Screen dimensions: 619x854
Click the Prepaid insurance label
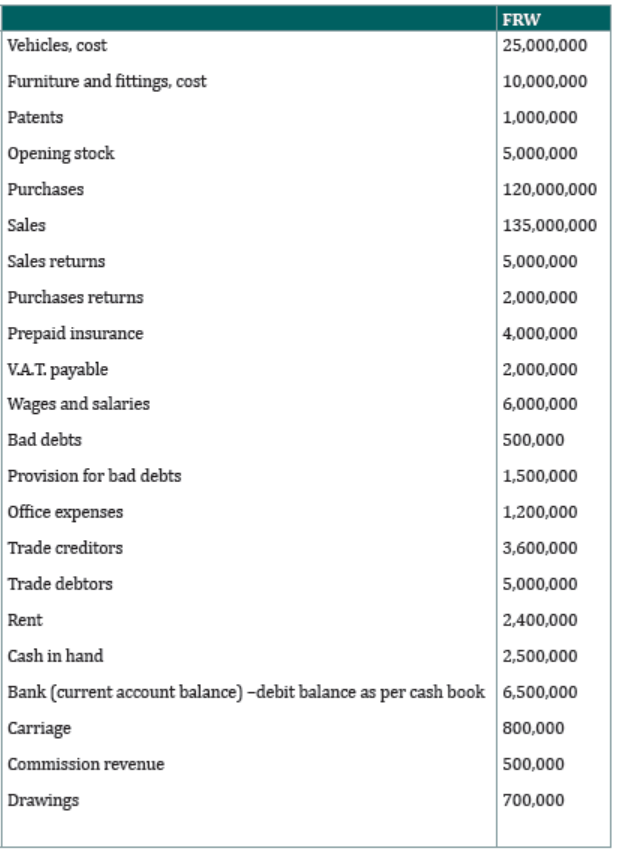click(75, 333)
